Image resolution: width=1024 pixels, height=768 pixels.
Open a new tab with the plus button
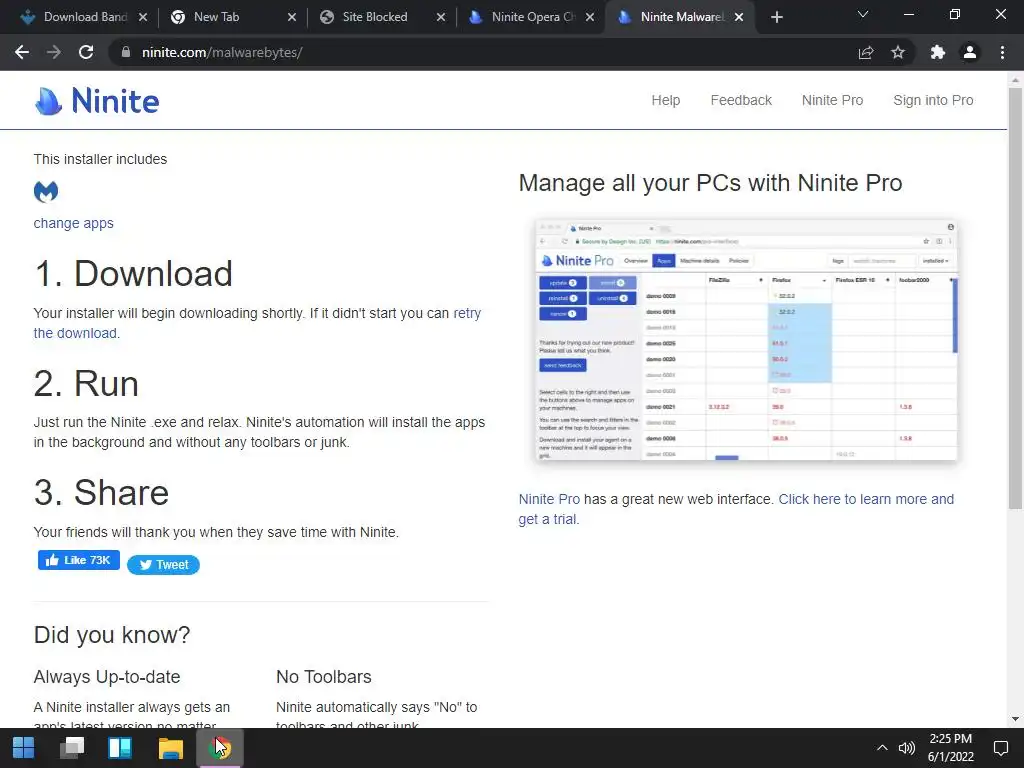[776, 17]
